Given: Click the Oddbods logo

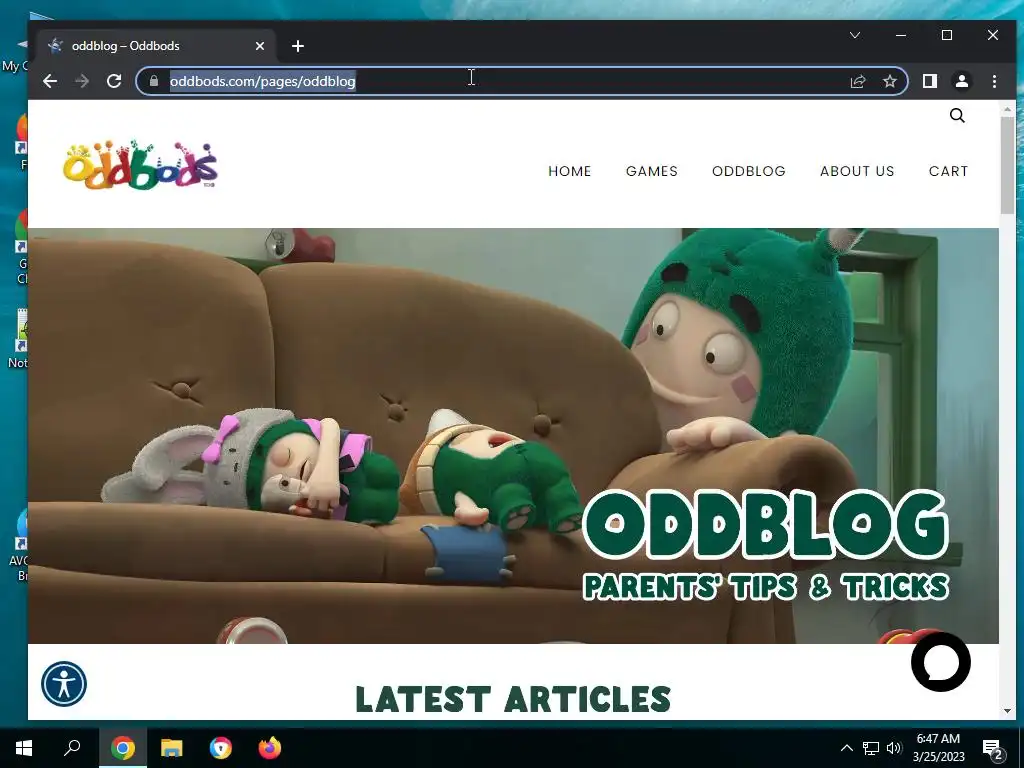Looking at the screenshot, I should click(140, 165).
